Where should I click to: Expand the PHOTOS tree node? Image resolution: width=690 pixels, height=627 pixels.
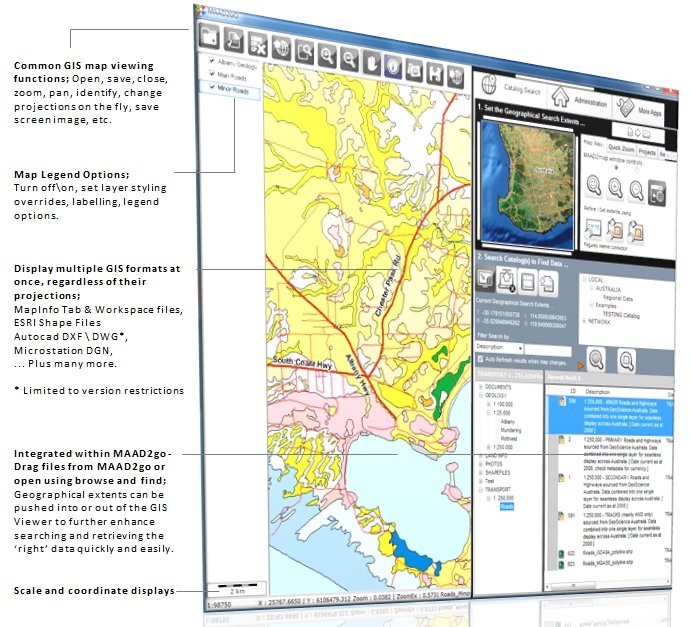pos(481,464)
